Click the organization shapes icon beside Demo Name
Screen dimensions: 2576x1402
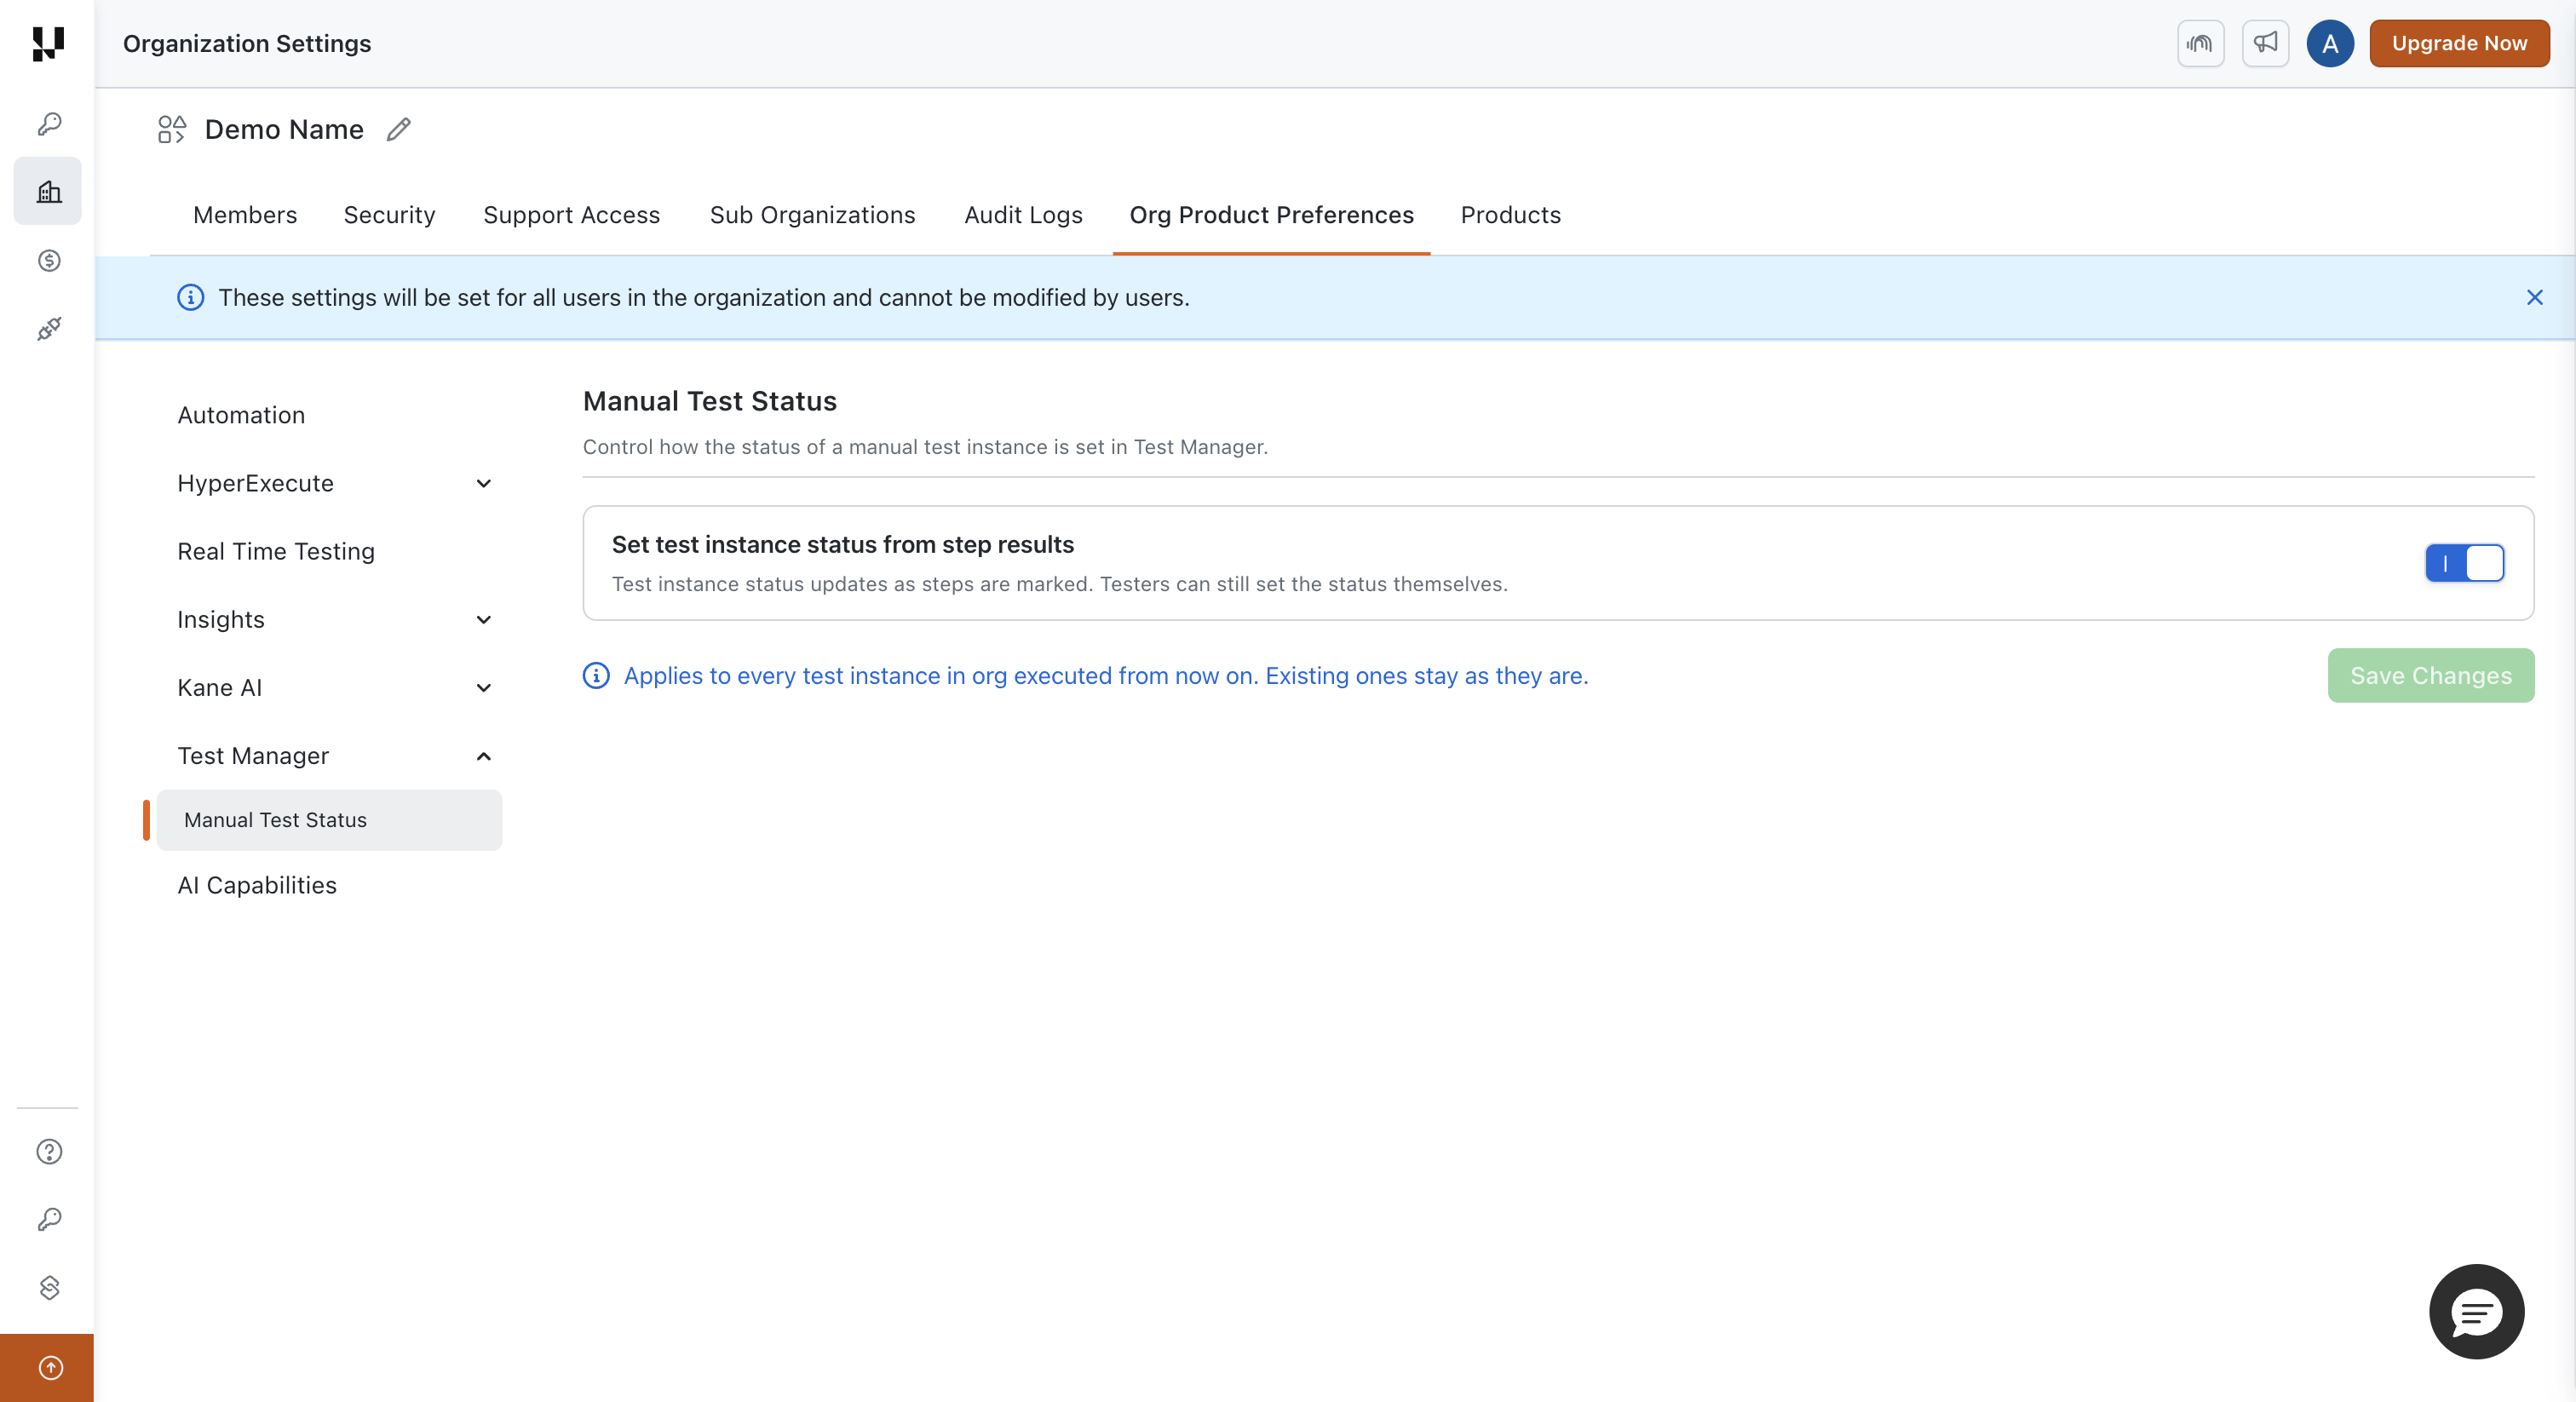click(x=172, y=130)
